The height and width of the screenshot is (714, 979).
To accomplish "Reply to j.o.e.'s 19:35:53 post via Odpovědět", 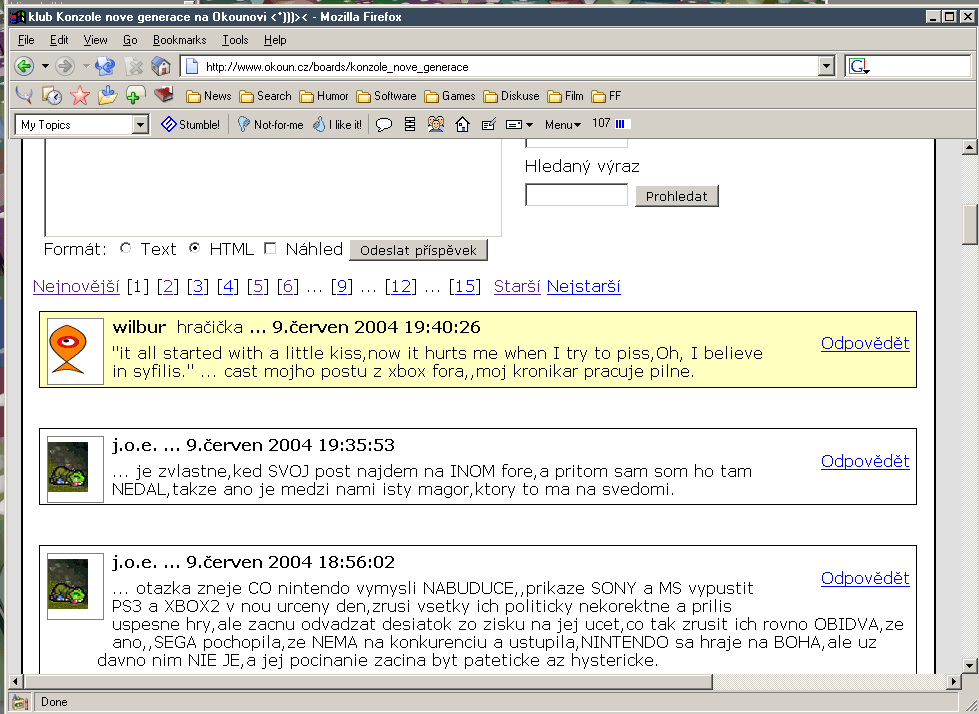I will coord(865,461).
